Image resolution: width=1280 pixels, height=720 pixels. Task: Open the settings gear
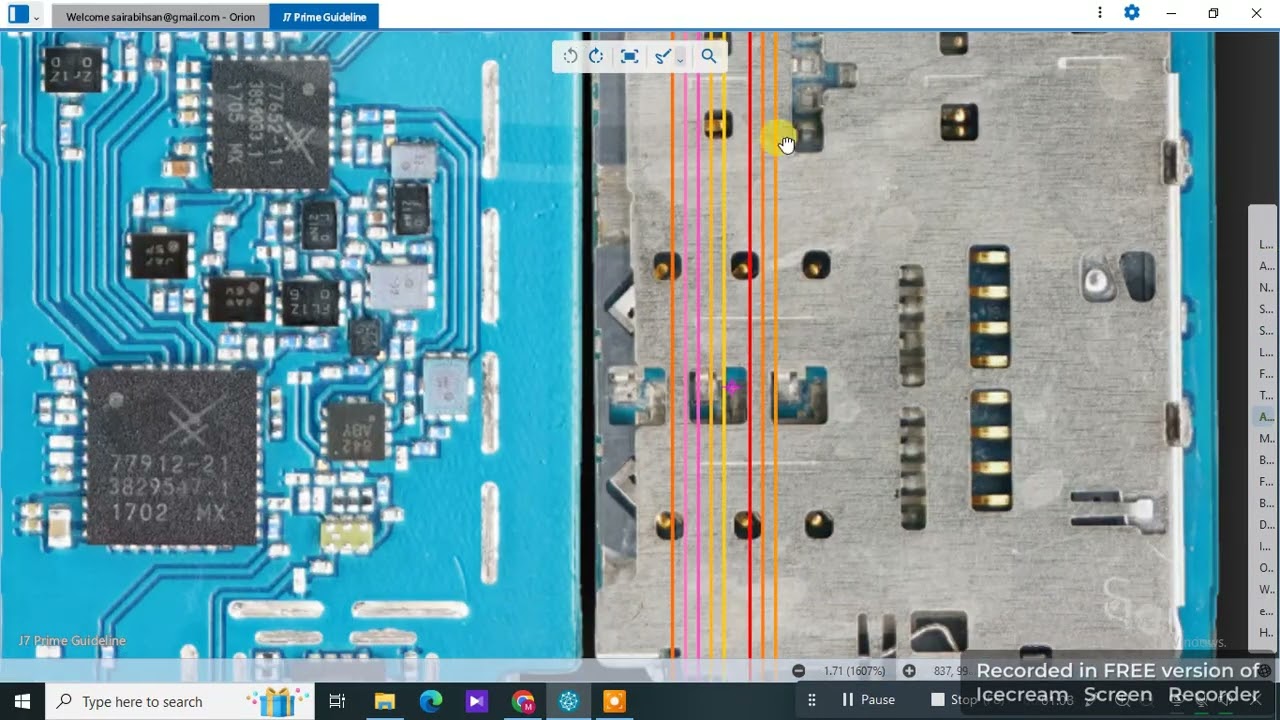(x=1132, y=13)
